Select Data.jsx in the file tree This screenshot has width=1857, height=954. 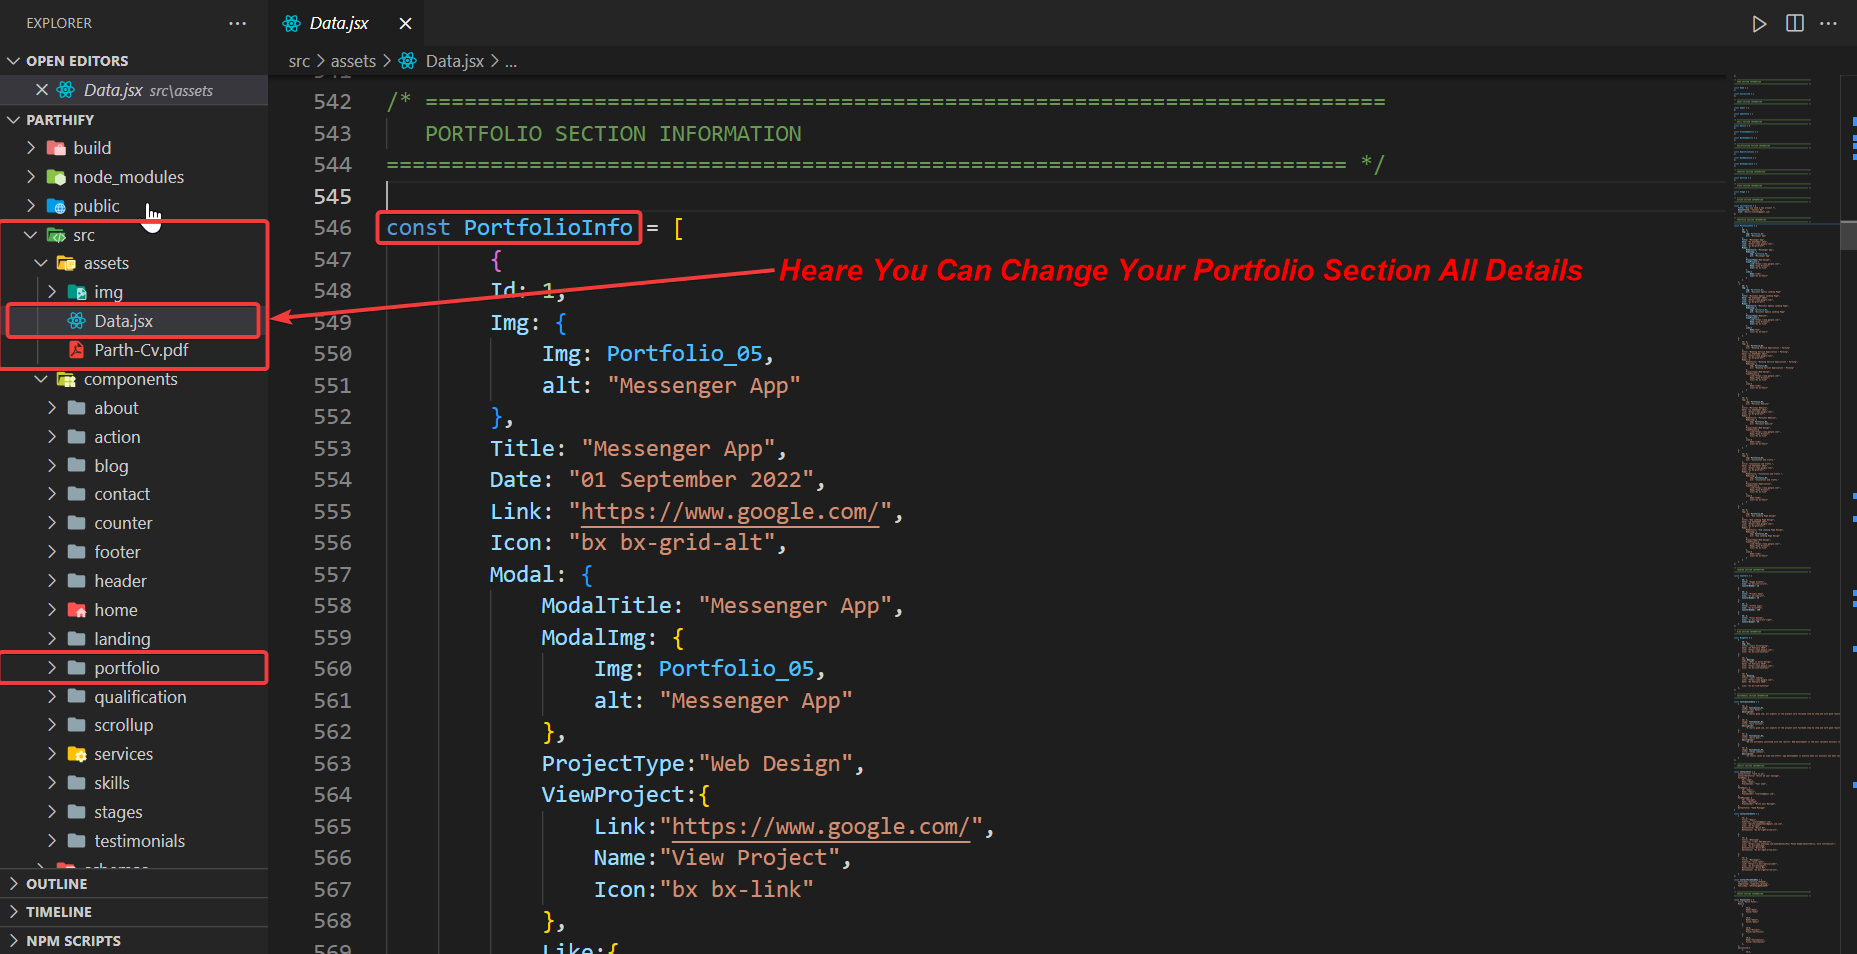pyautogui.click(x=123, y=321)
